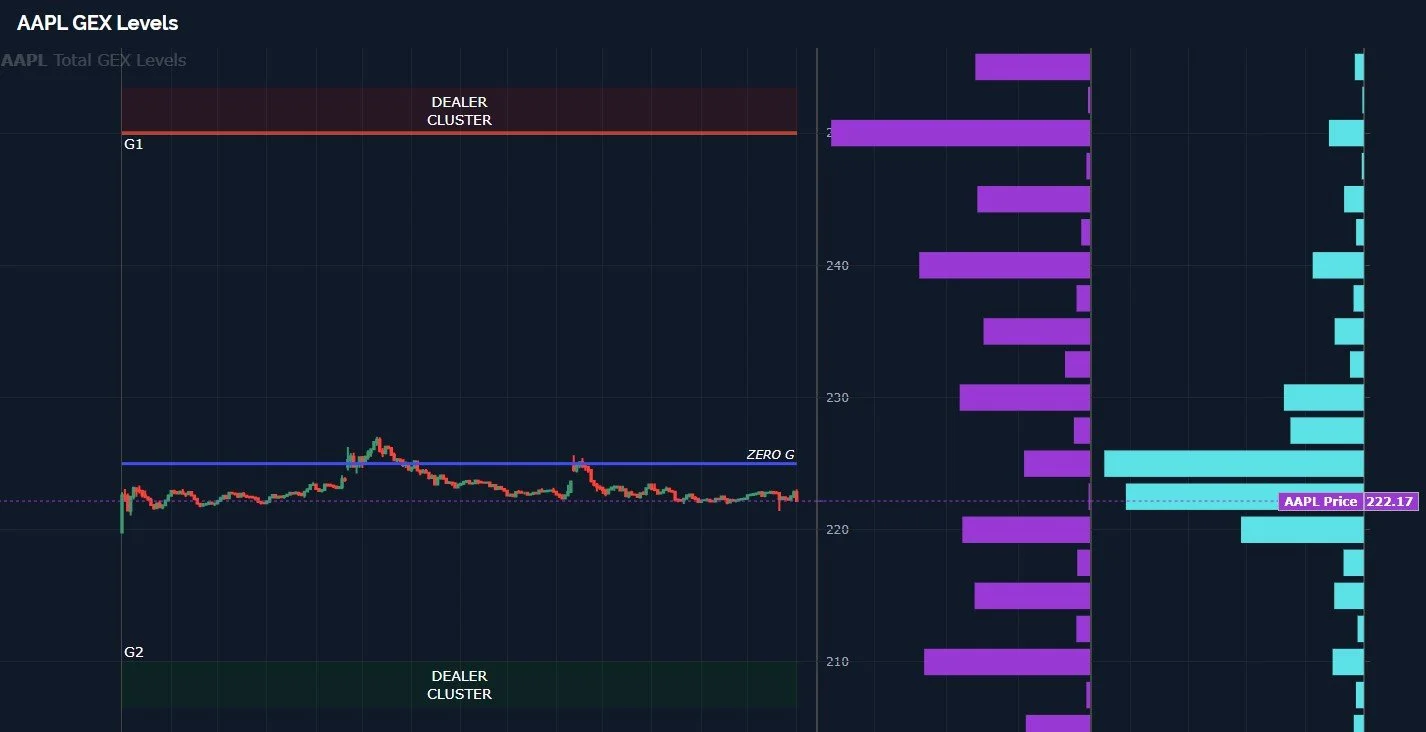
Task: Click the ZERO G line label
Action: pos(770,455)
